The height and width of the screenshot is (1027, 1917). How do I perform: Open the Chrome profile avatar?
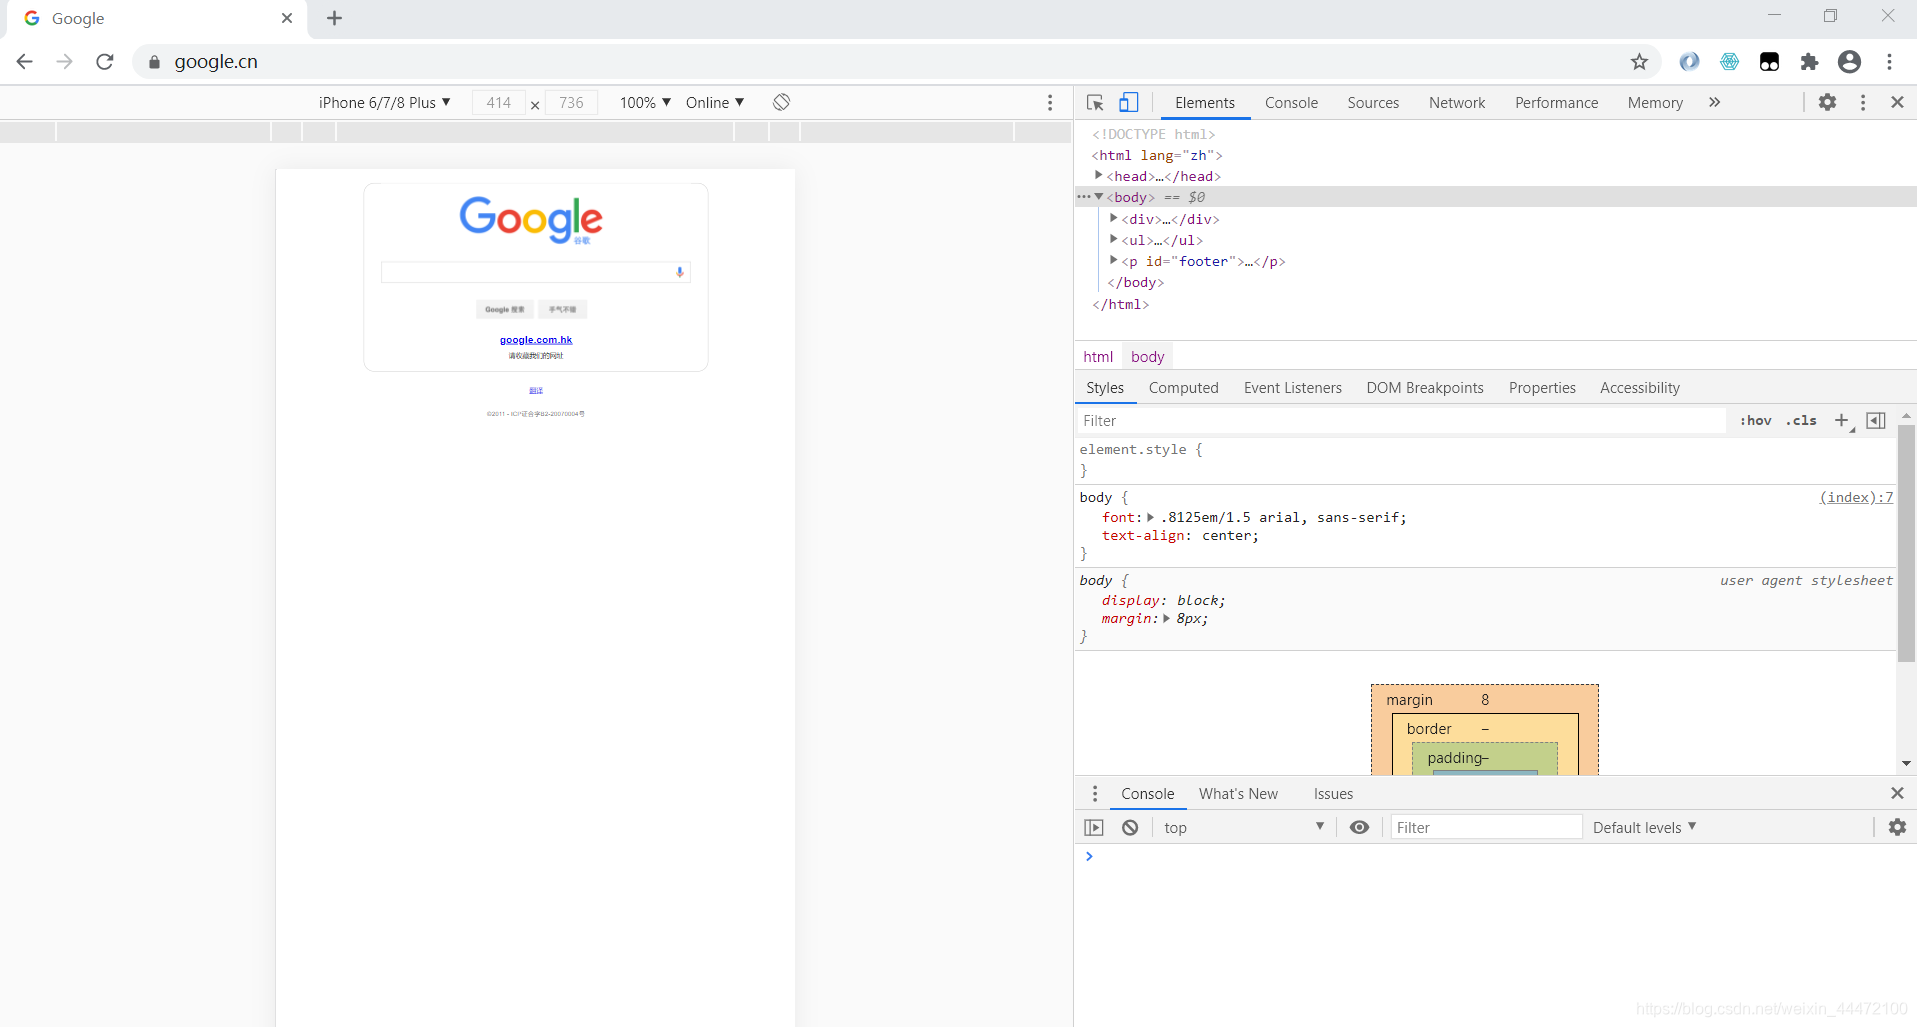1850,62
